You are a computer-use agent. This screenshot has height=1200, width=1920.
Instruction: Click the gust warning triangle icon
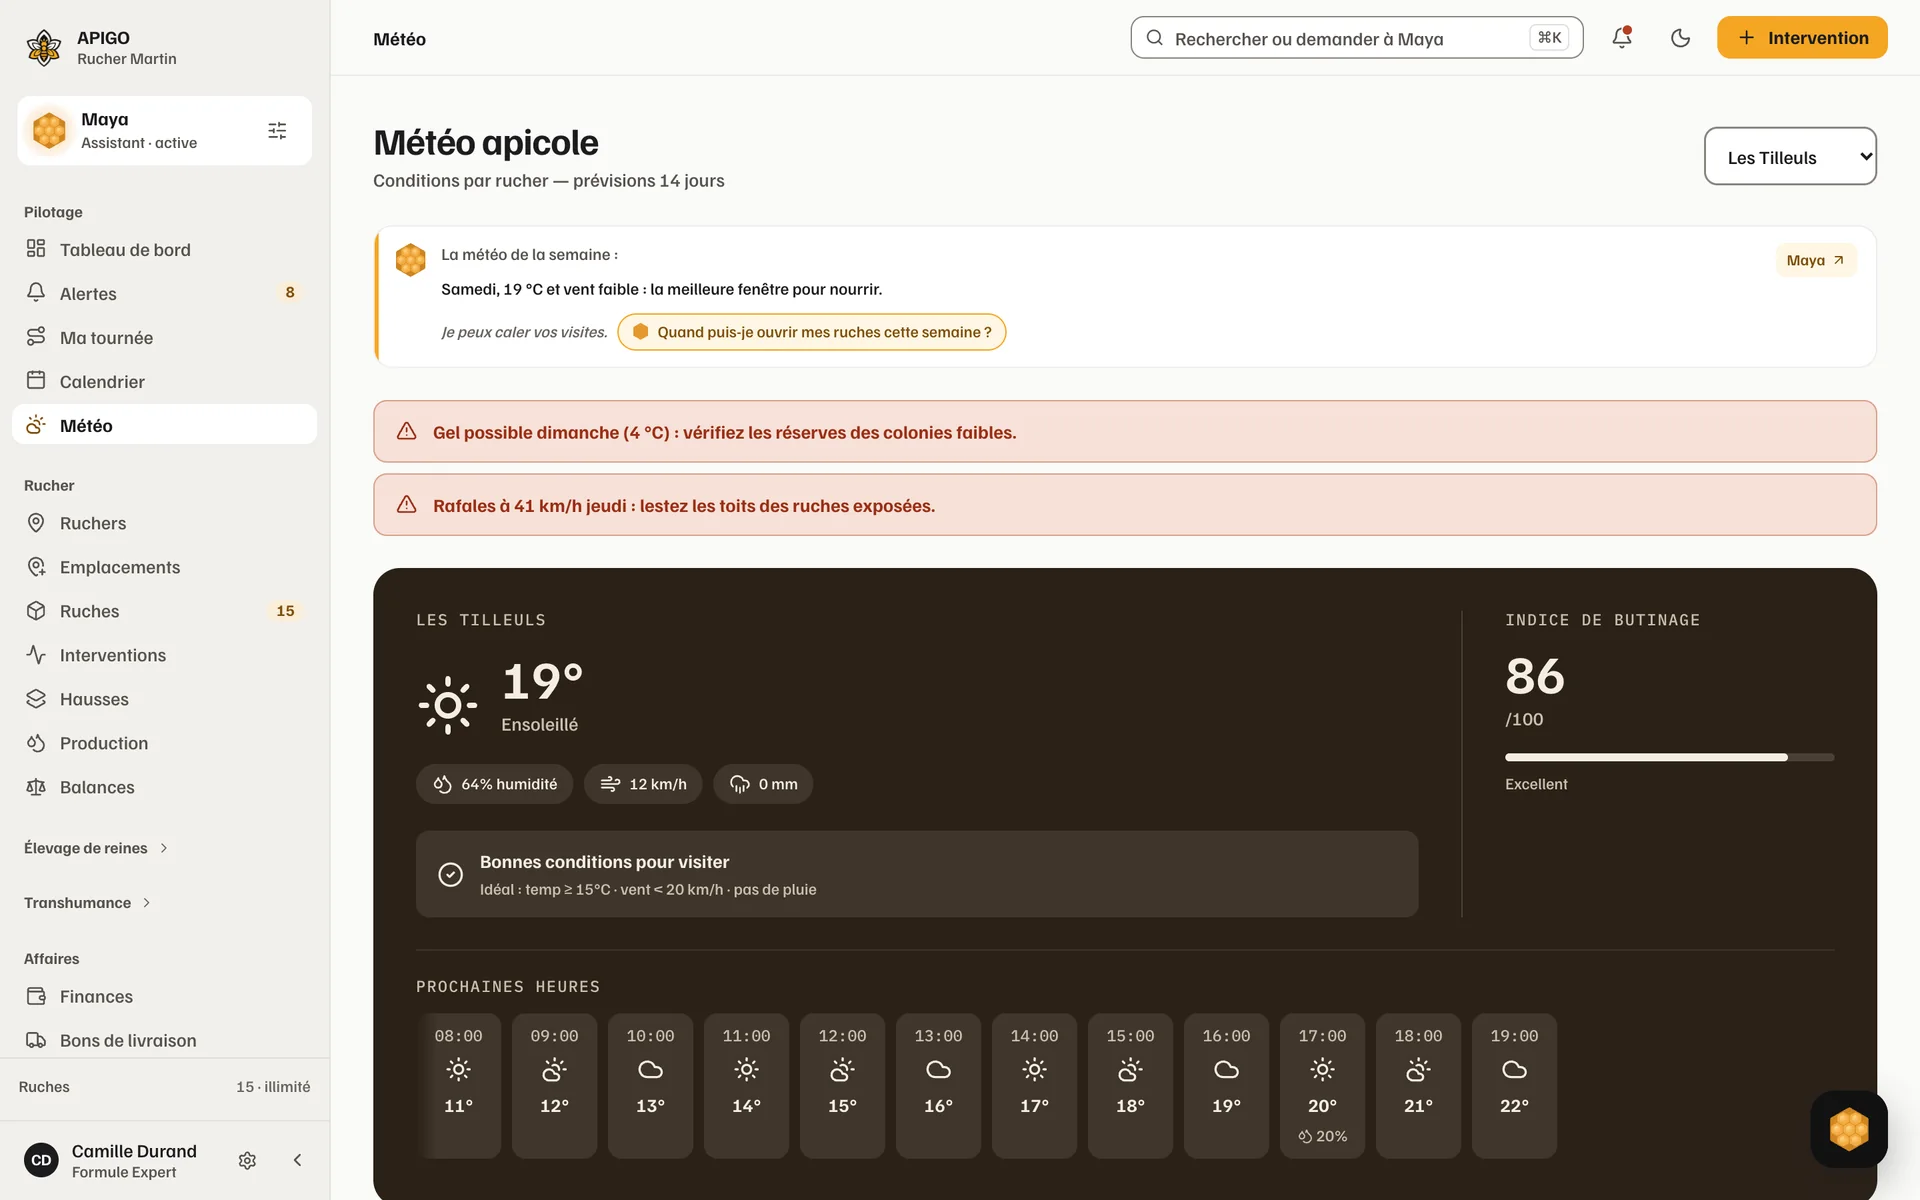pyautogui.click(x=406, y=504)
